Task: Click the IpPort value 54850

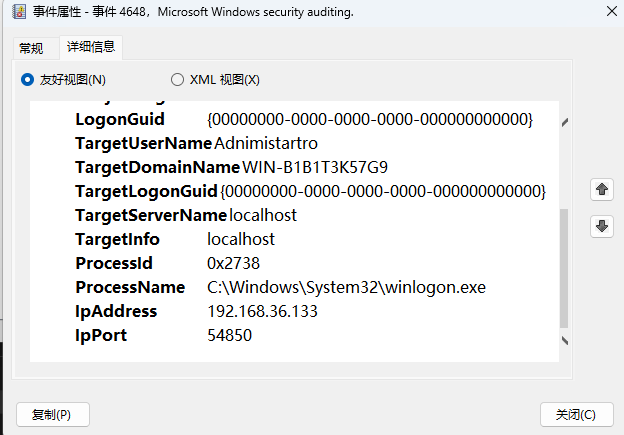Action: [x=229, y=335]
